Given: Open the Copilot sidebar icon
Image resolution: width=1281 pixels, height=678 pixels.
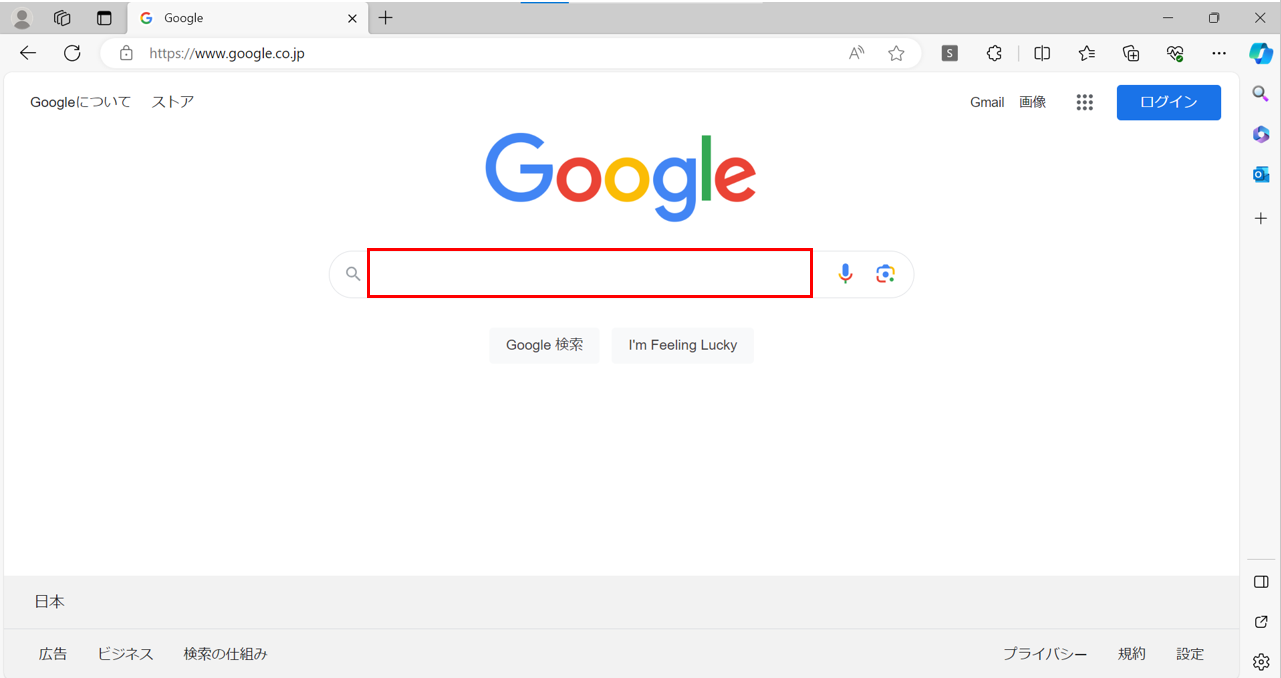Looking at the screenshot, I should [x=1261, y=54].
